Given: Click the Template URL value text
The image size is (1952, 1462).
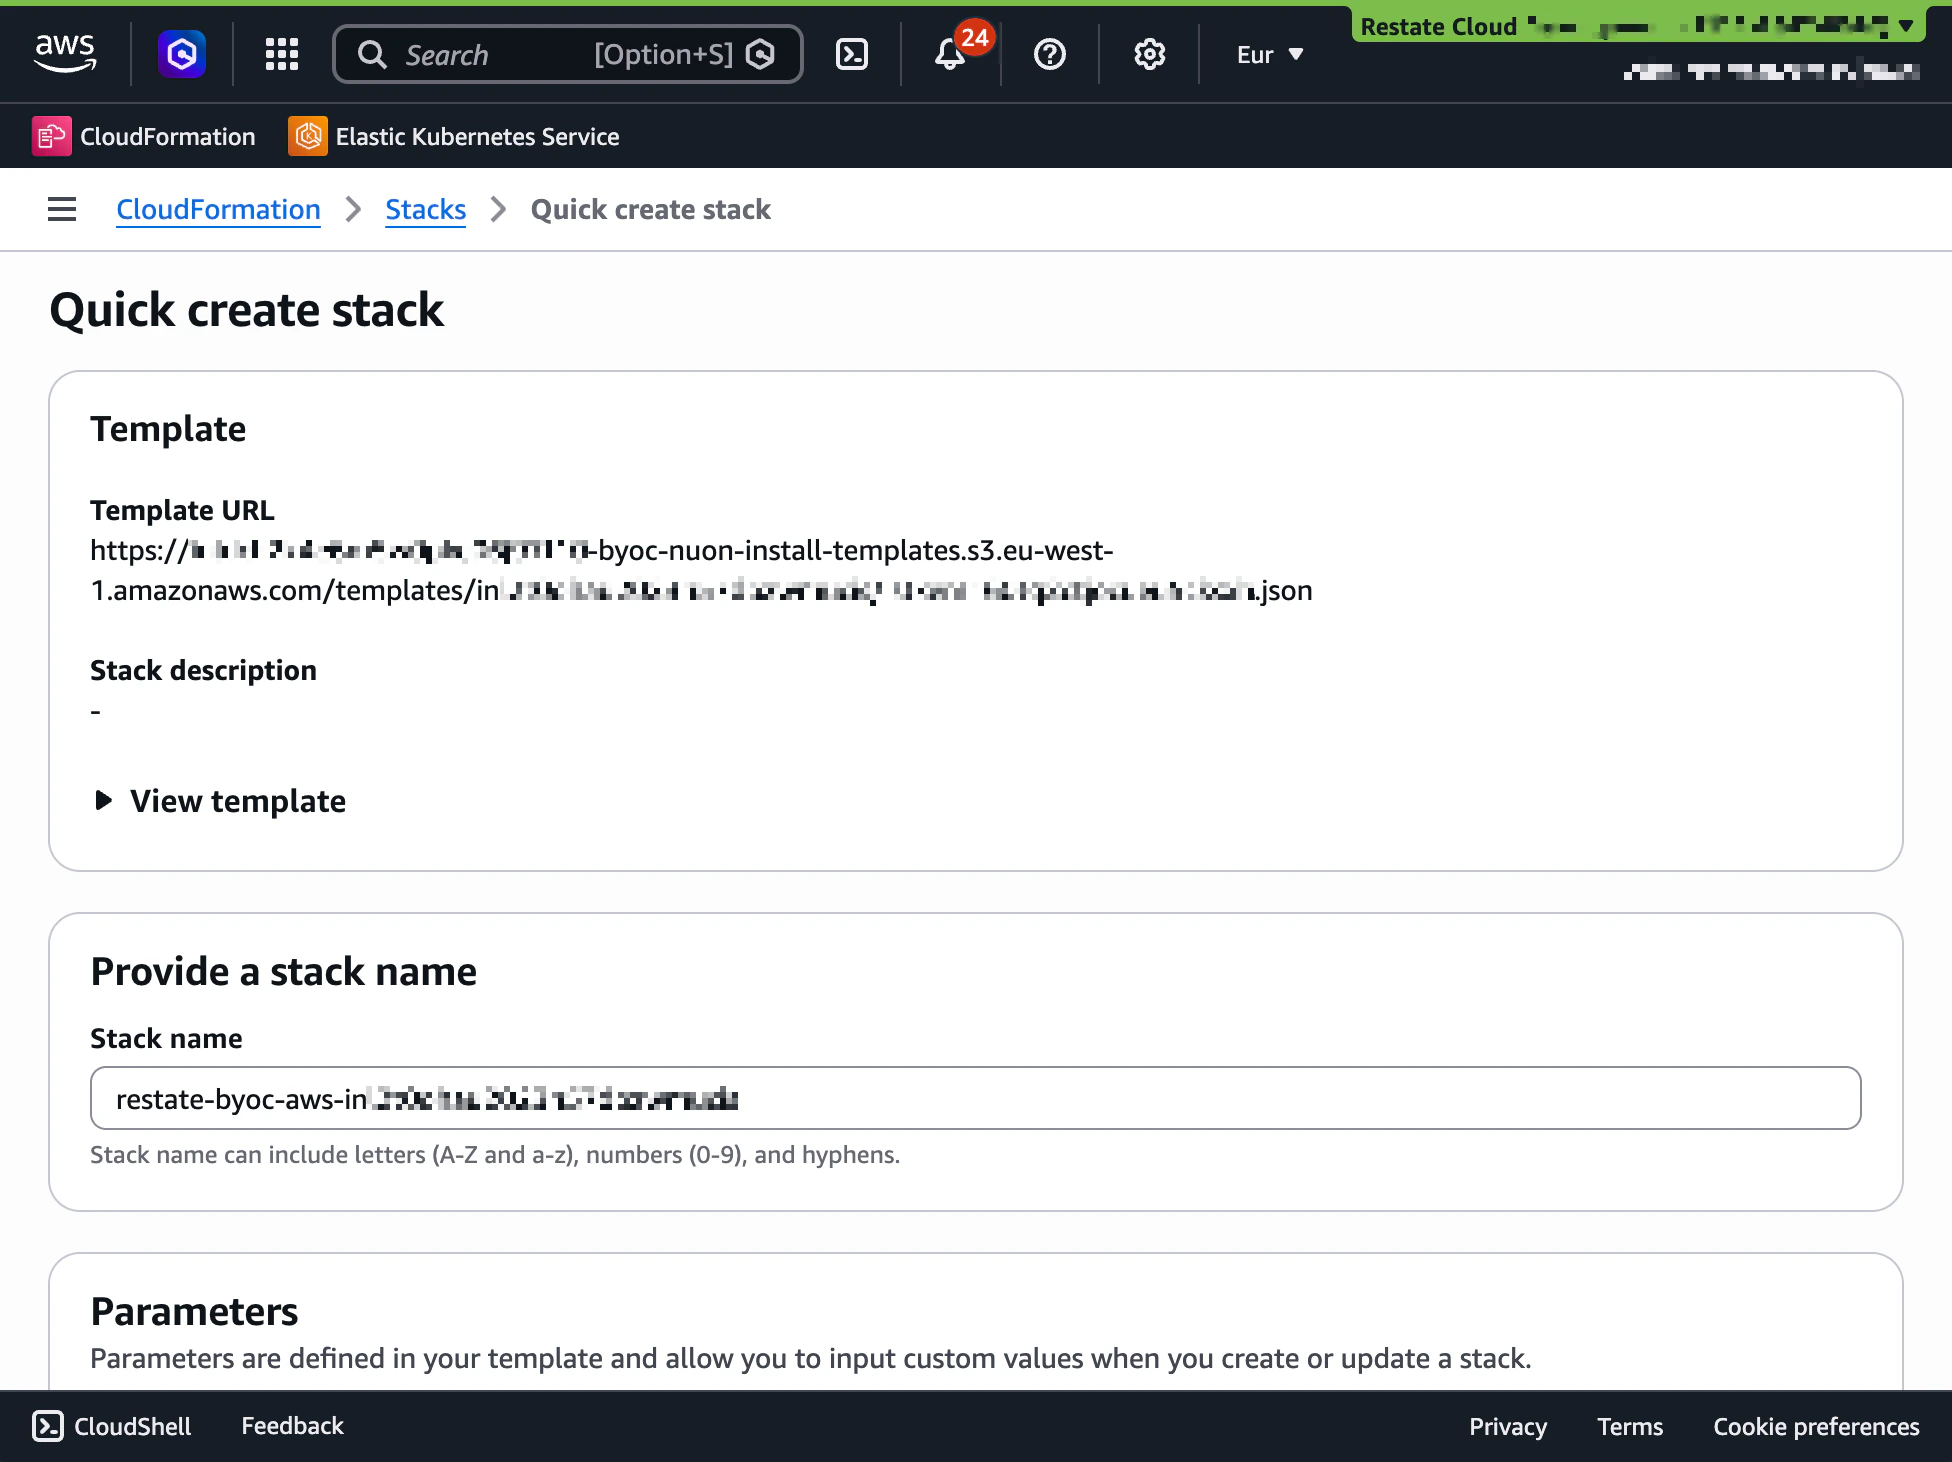Looking at the screenshot, I should (701, 570).
